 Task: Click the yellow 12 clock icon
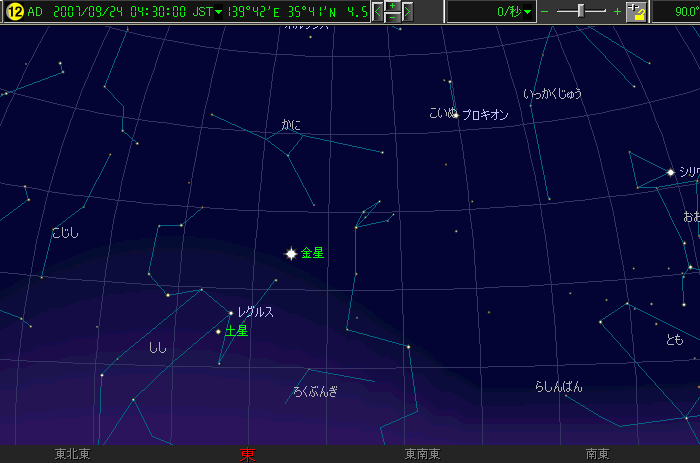coord(14,12)
